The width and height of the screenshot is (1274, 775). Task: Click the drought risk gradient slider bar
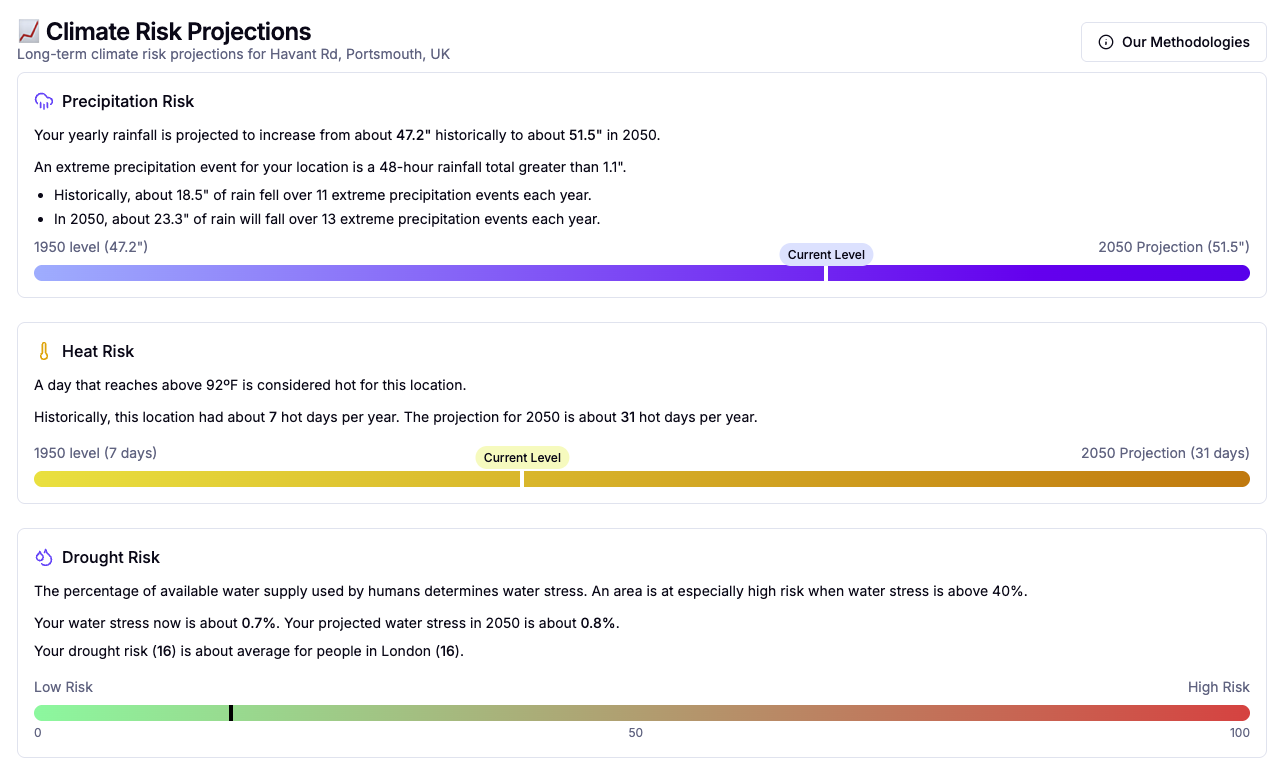tap(640, 712)
